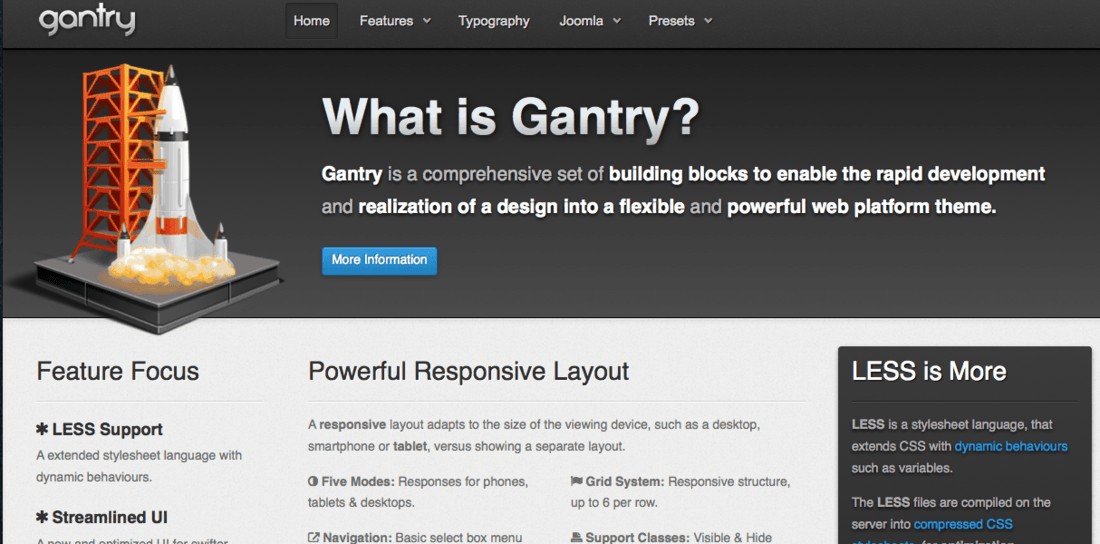This screenshot has height=544, width=1100.
Task: Click the Navigation: label text
Action: pos(357,538)
